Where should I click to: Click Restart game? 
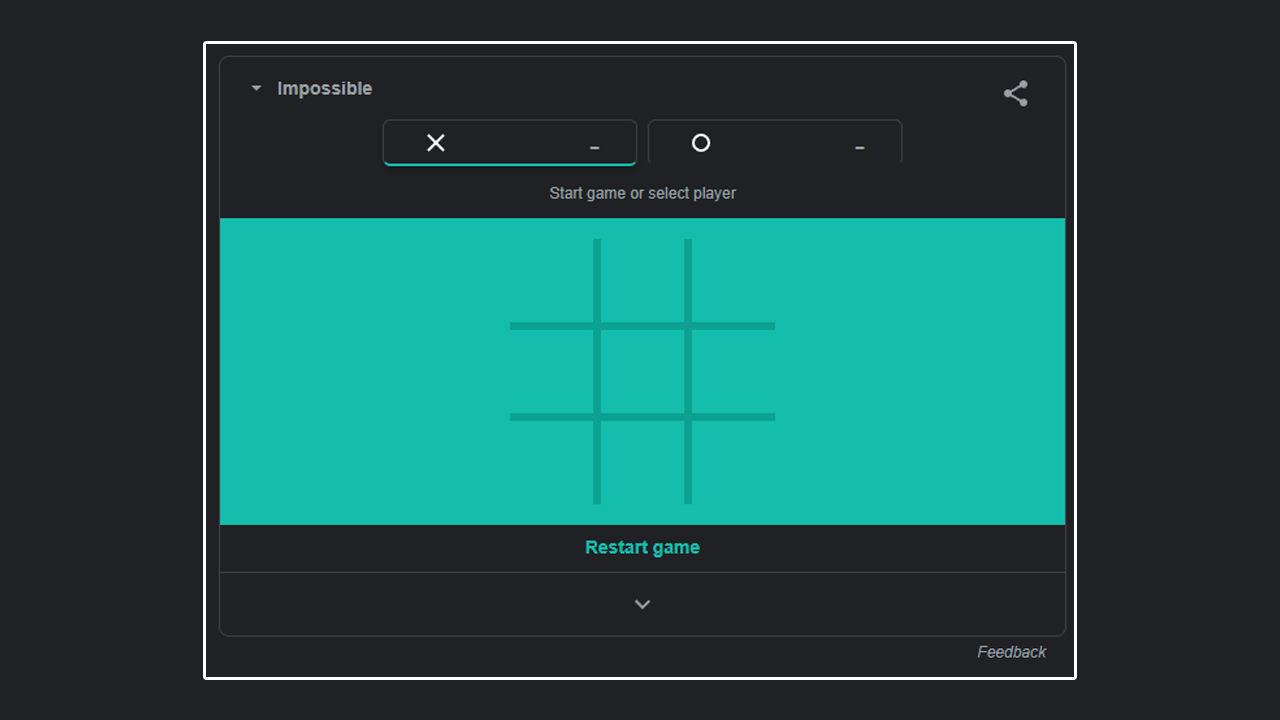coord(642,547)
